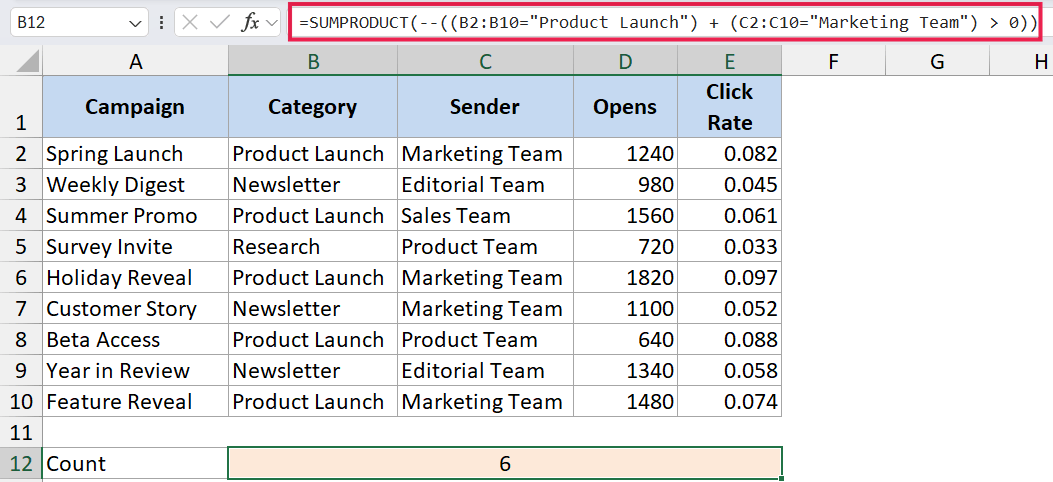
Task: Select column E header
Action: click(730, 62)
